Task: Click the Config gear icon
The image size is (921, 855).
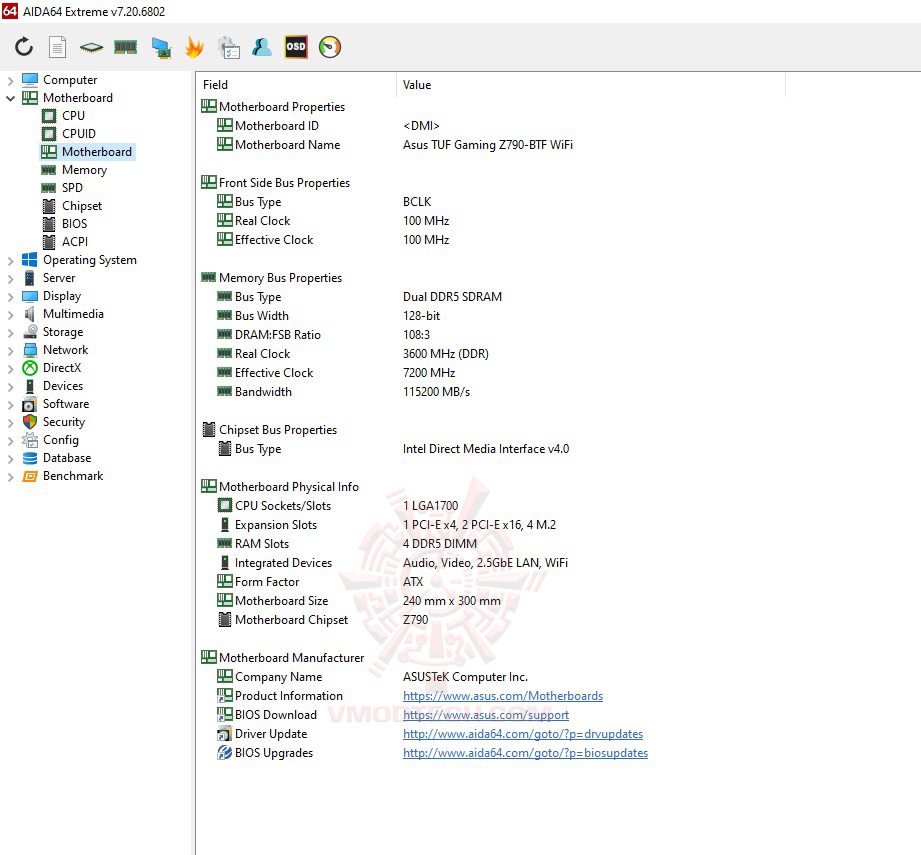Action: tap(30, 440)
